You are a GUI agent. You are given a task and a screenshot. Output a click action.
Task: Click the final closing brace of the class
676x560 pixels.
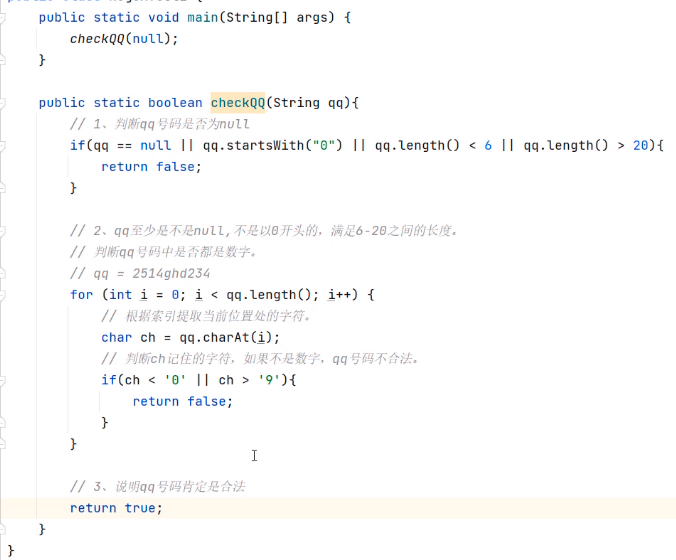click(x=11, y=551)
